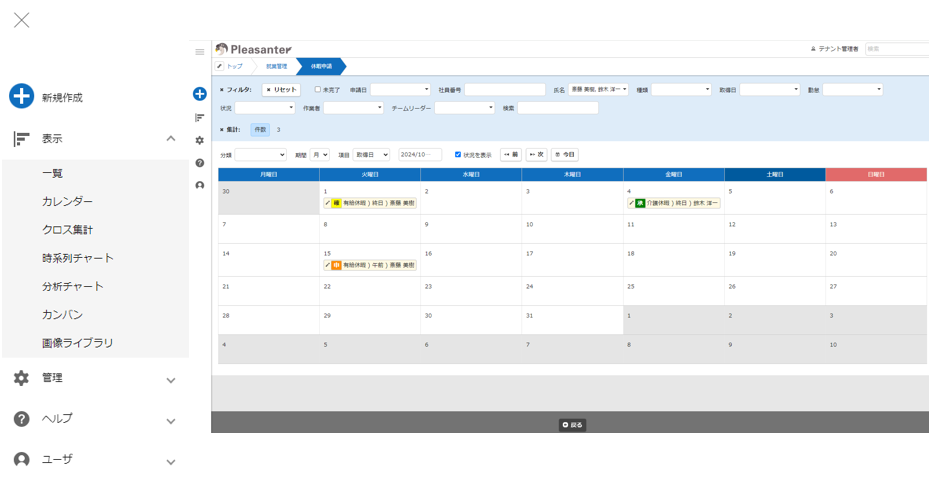Click the user avatar icon beside ユーザ
Image resolution: width=931 pixels, height=478 pixels.
pyautogui.click(x=21, y=460)
